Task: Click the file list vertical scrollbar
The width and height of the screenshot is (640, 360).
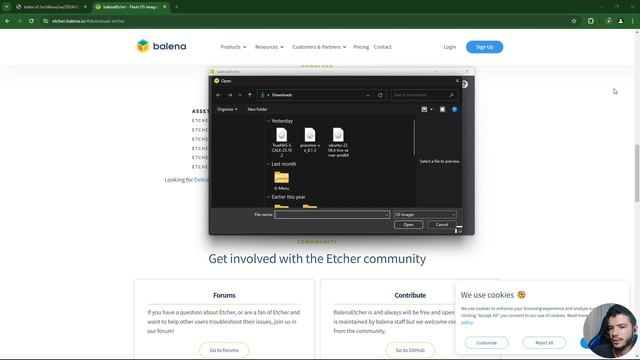Action: click(x=414, y=138)
